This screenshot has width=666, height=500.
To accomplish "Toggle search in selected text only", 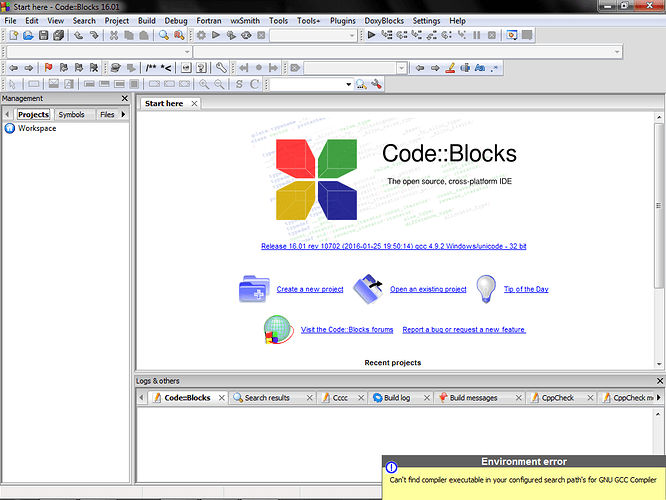I will tap(465, 68).
